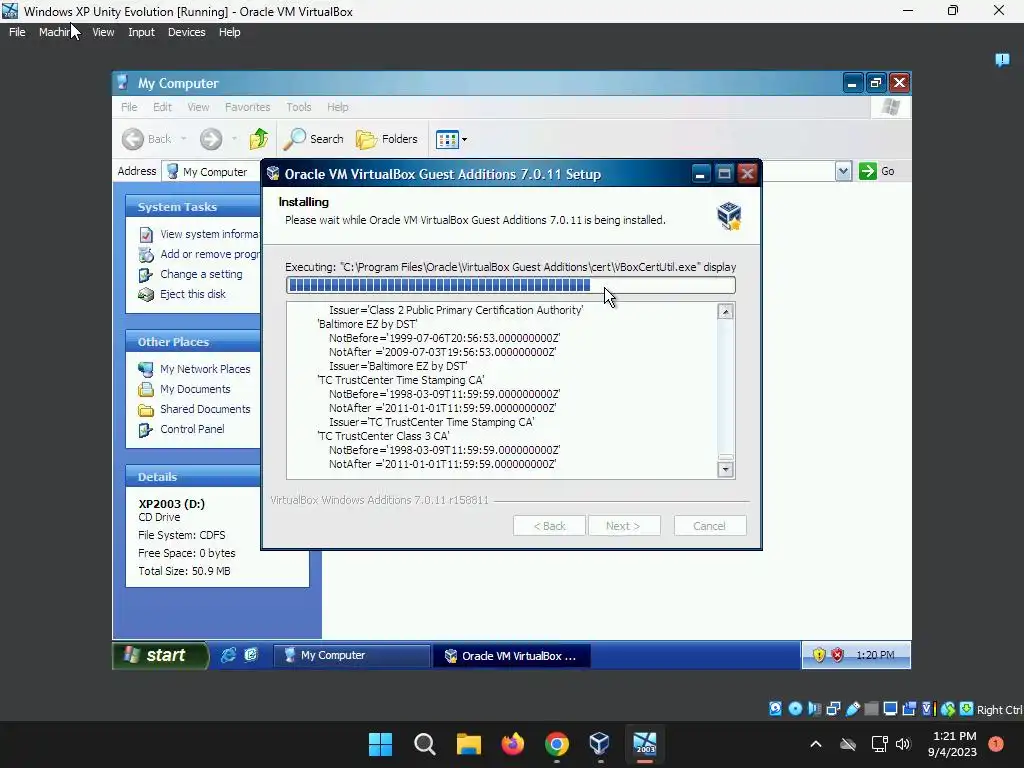This screenshot has height=768, width=1024.
Task: Click the Next button in Guest Additions setup
Action: click(x=624, y=526)
